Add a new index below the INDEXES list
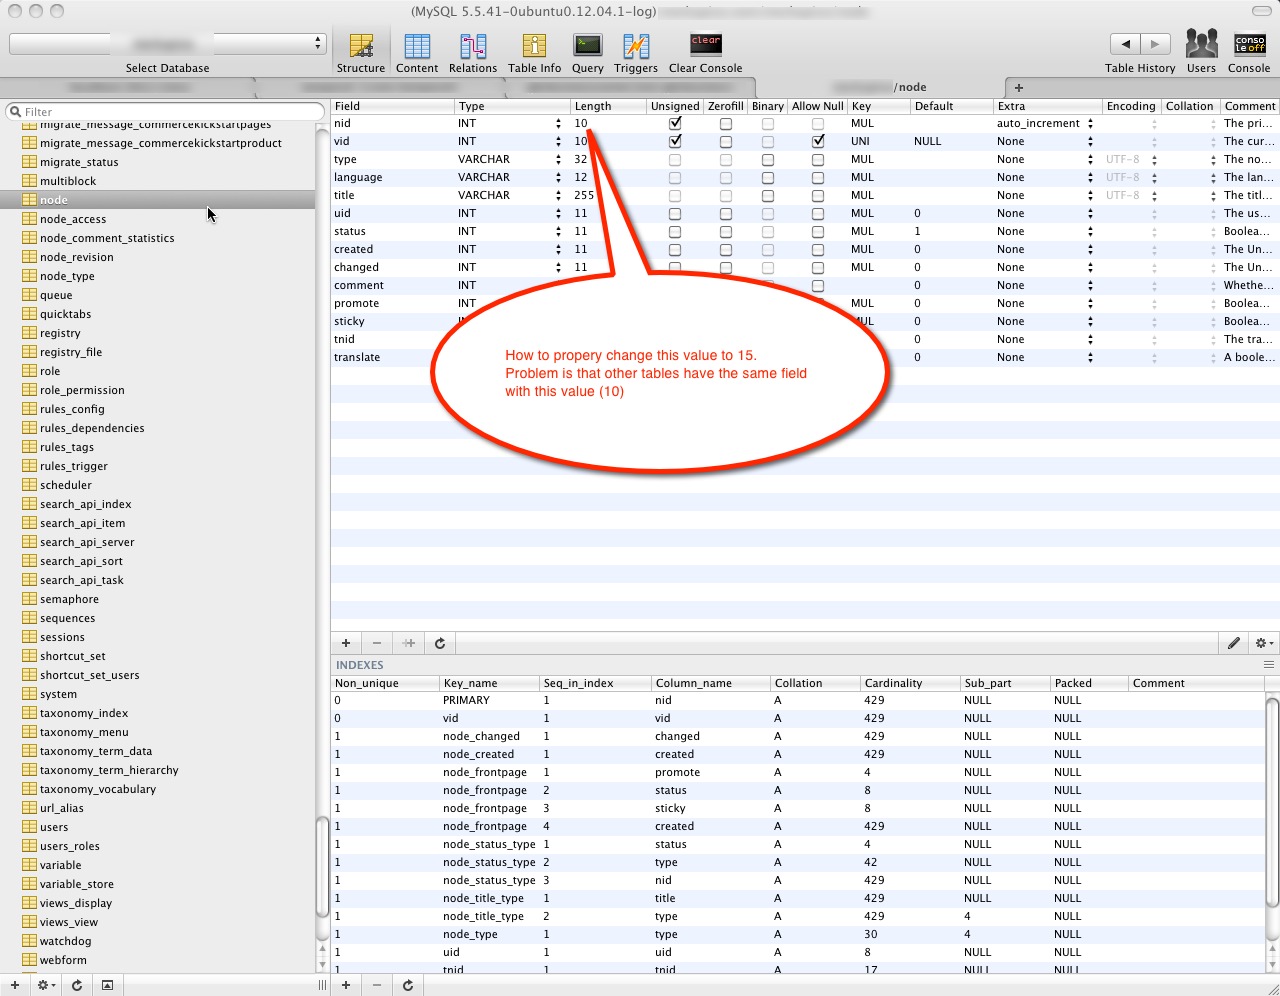This screenshot has height=996, width=1280. (x=346, y=985)
